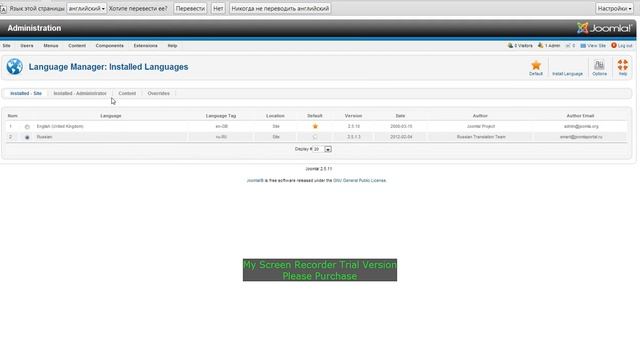Open the Content menu

coord(77,46)
